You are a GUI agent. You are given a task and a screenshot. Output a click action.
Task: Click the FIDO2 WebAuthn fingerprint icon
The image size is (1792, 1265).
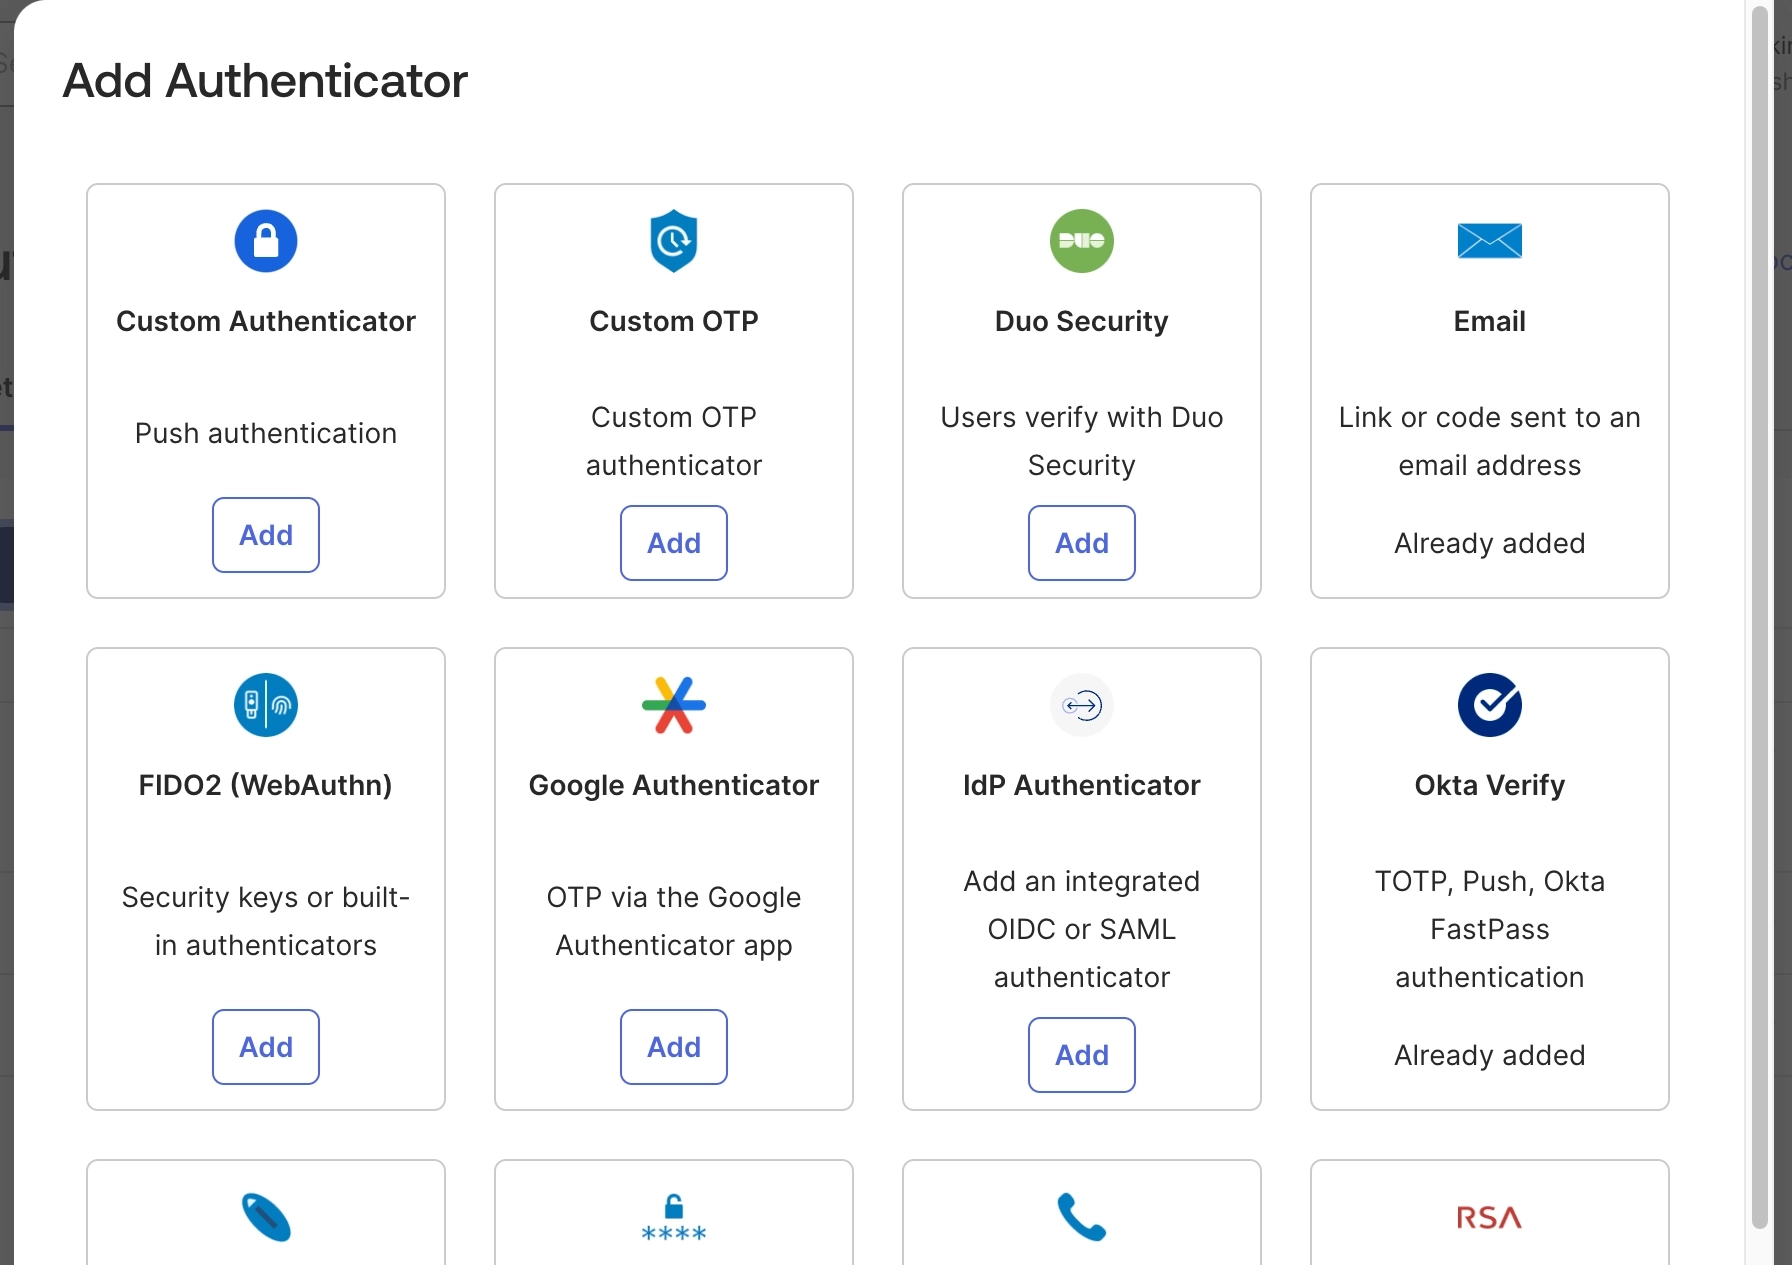coord(266,705)
